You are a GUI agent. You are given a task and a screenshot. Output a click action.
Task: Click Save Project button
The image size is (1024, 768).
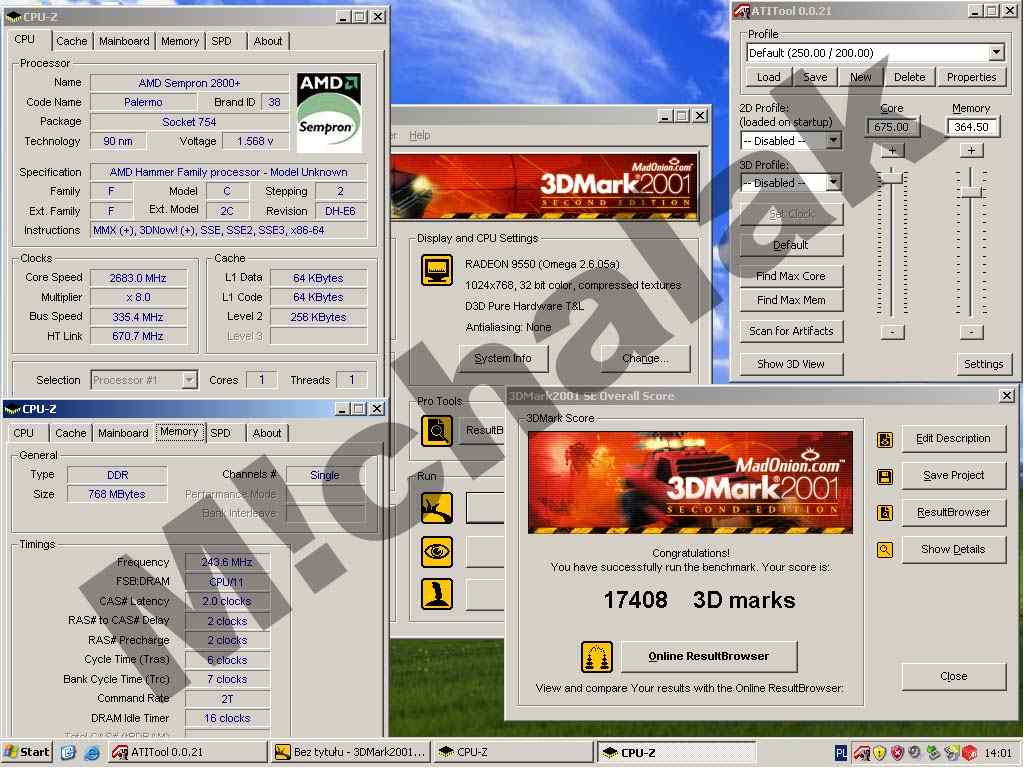pyautogui.click(x=953, y=475)
